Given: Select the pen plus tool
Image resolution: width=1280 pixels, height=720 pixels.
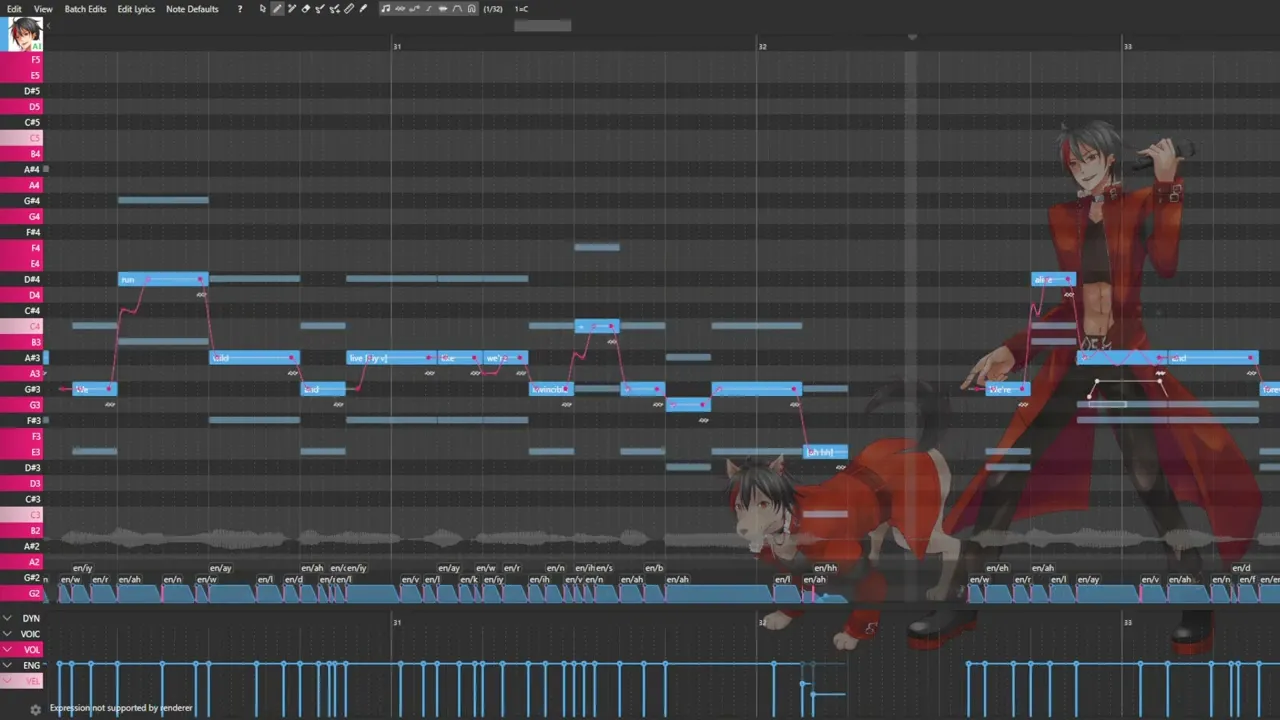Looking at the screenshot, I should 292,9.
